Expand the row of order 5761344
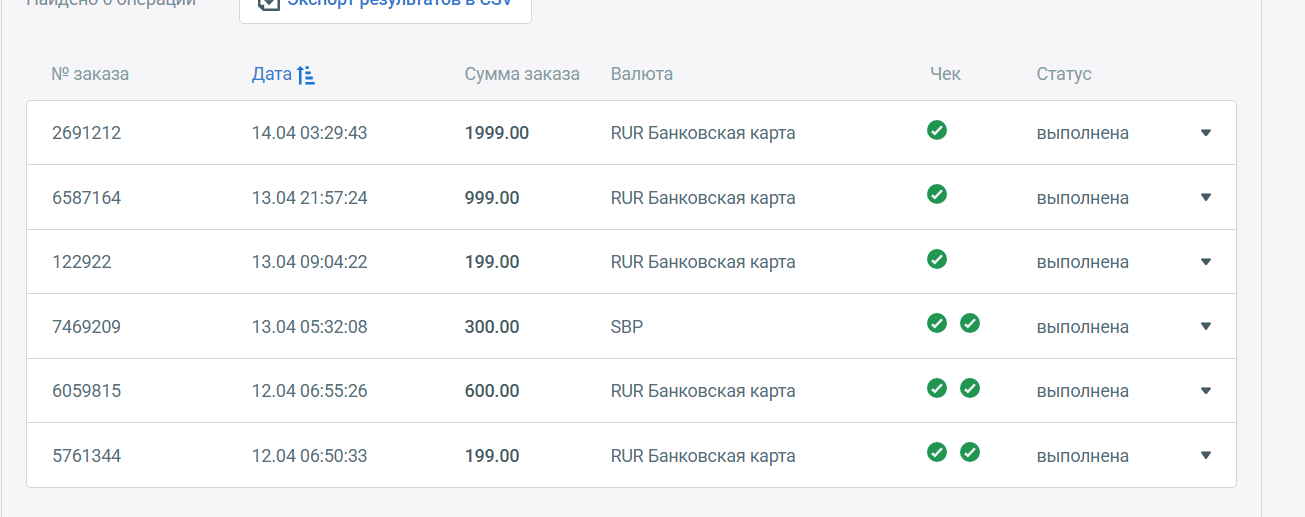This screenshot has height=517, width=1305. 1206,456
